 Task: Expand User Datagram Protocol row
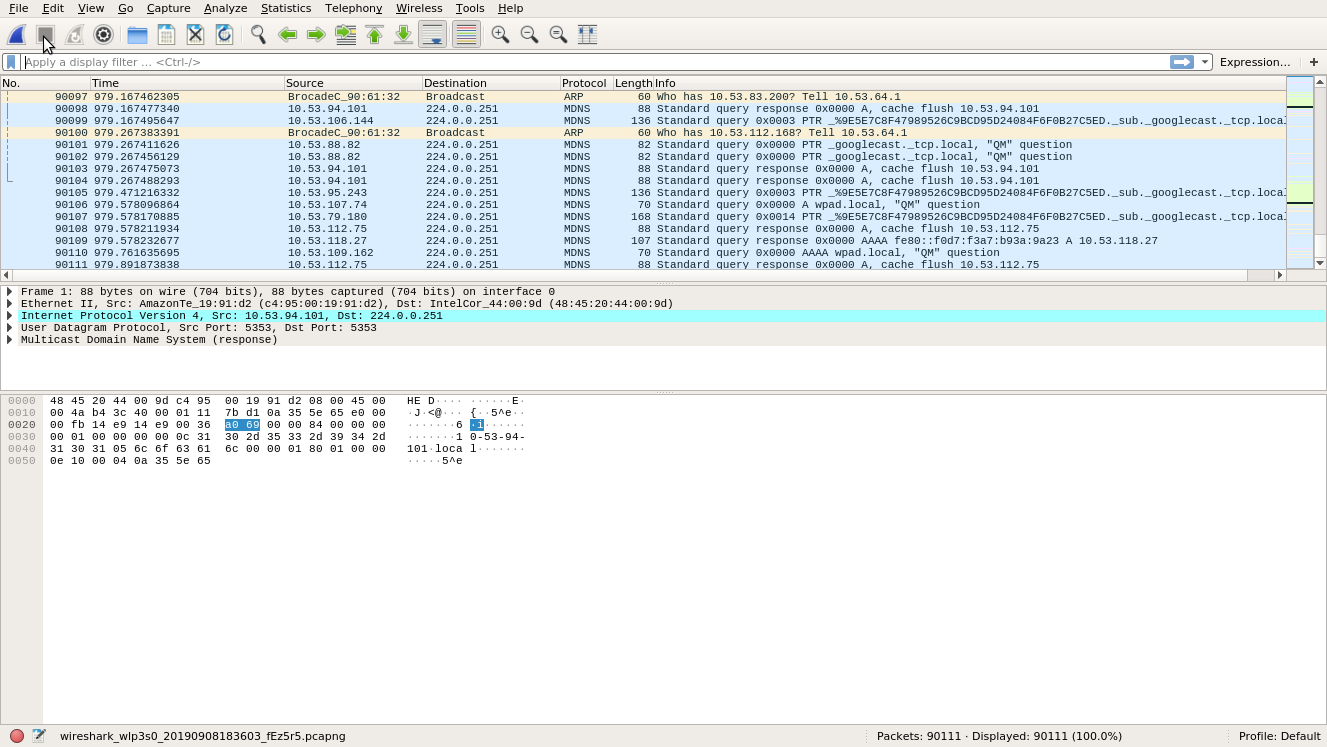click(x=10, y=328)
